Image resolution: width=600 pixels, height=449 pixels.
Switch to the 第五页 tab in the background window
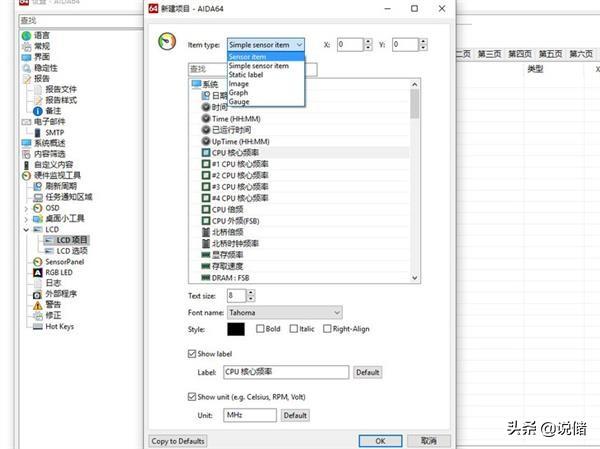coord(550,54)
